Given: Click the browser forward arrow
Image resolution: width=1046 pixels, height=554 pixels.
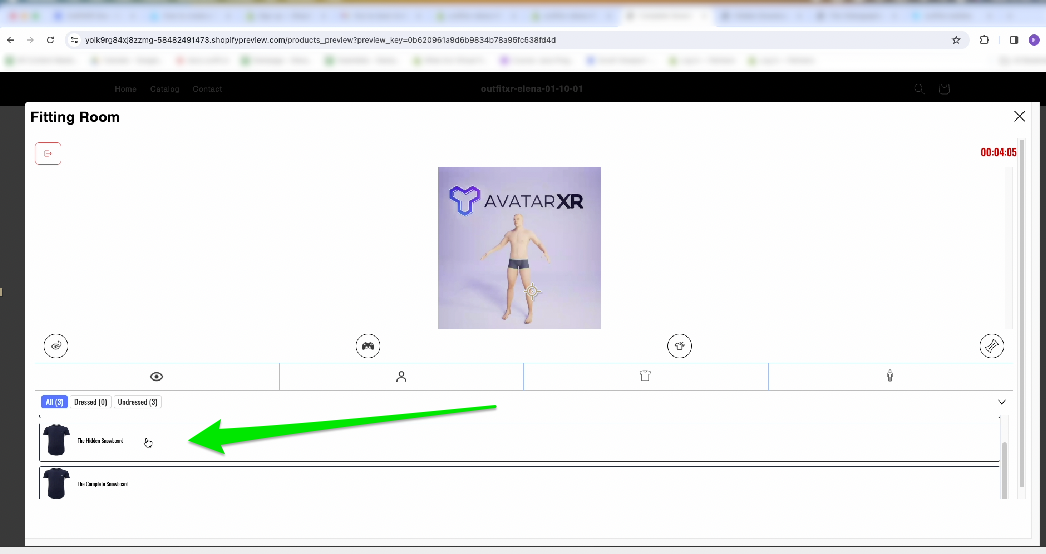Looking at the screenshot, I should click(x=30, y=40).
